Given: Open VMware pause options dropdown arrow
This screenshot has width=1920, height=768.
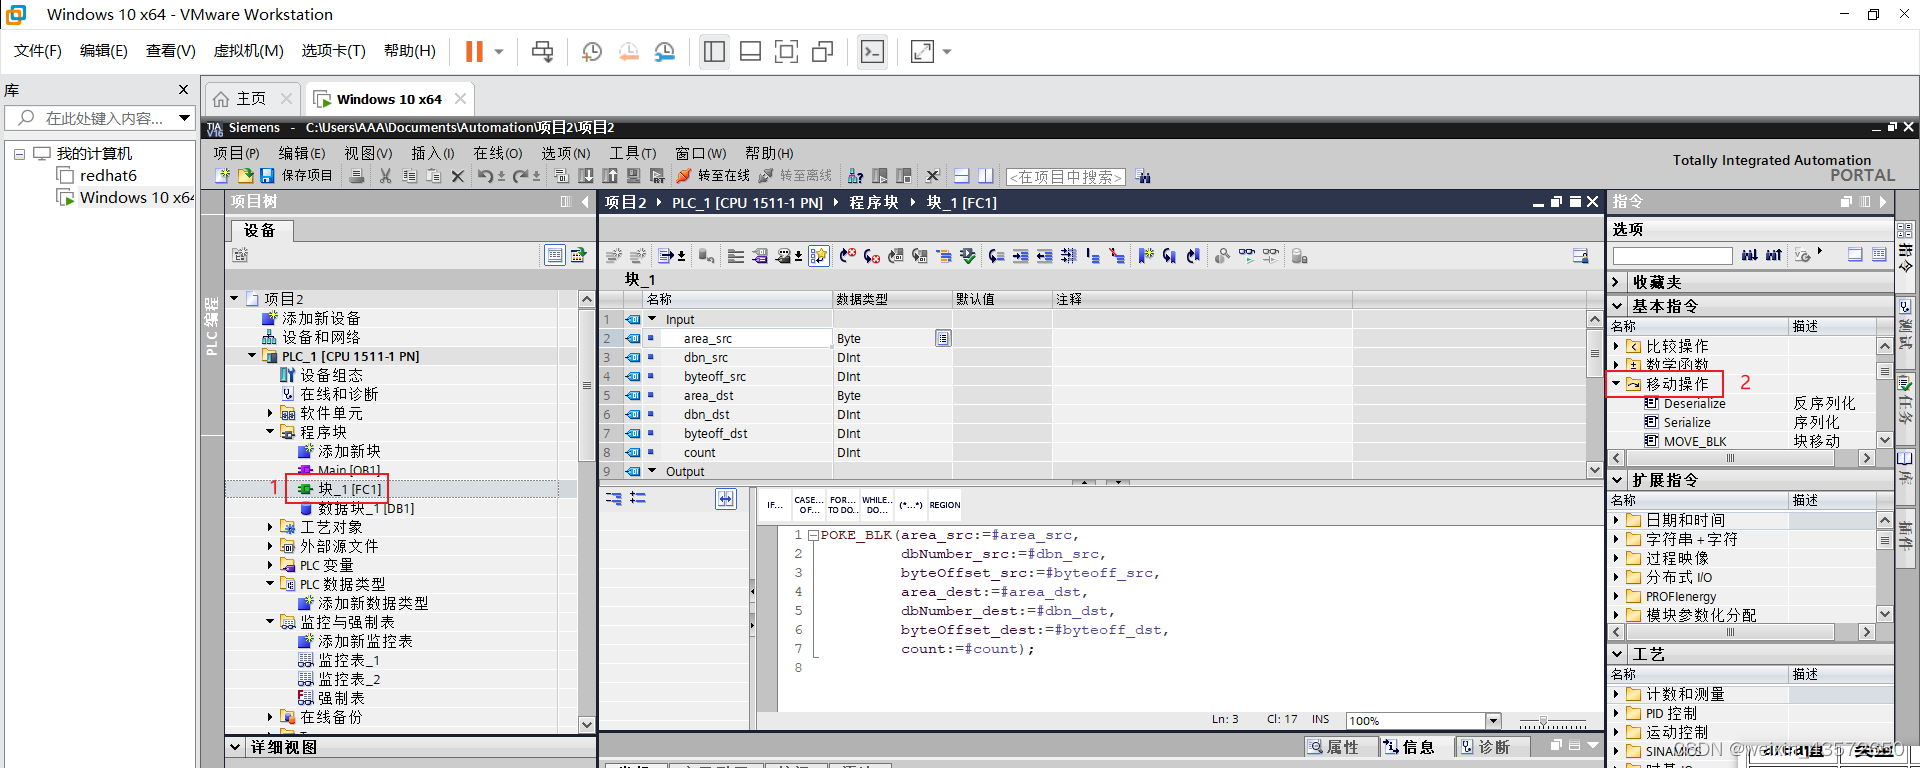Looking at the screenshot, I should click(x=499, y=52).
